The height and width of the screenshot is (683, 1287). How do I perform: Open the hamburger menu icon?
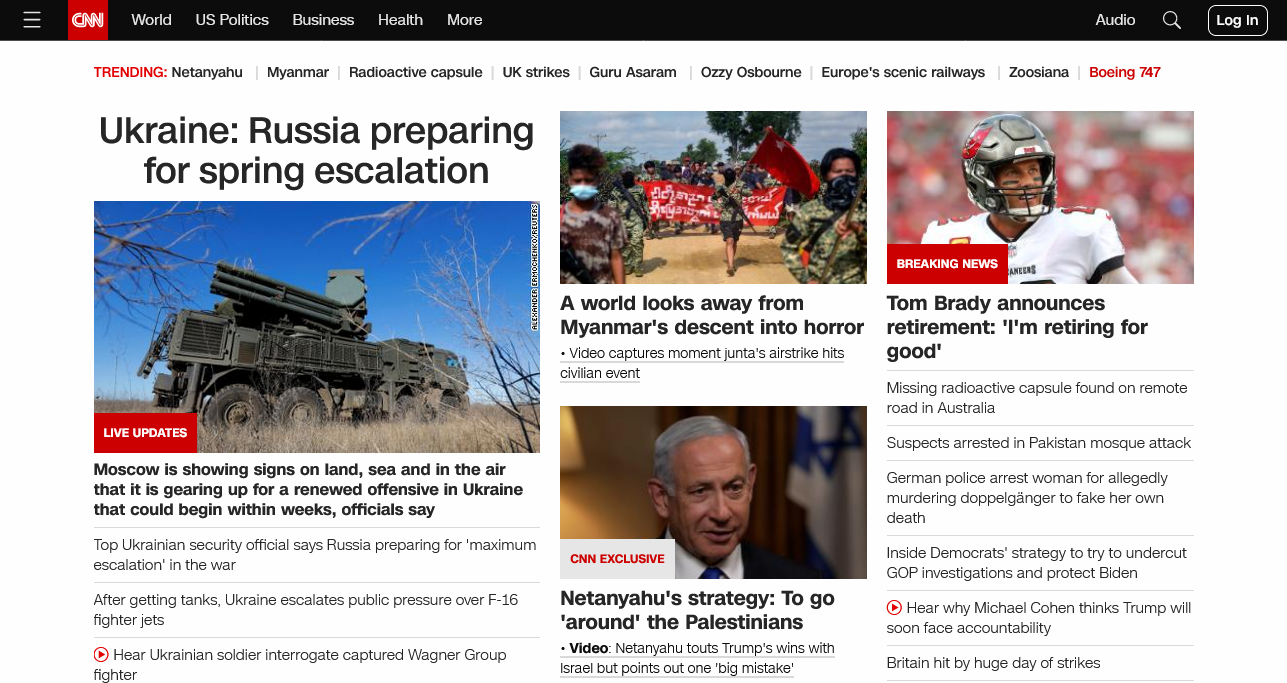click(32, 20)
